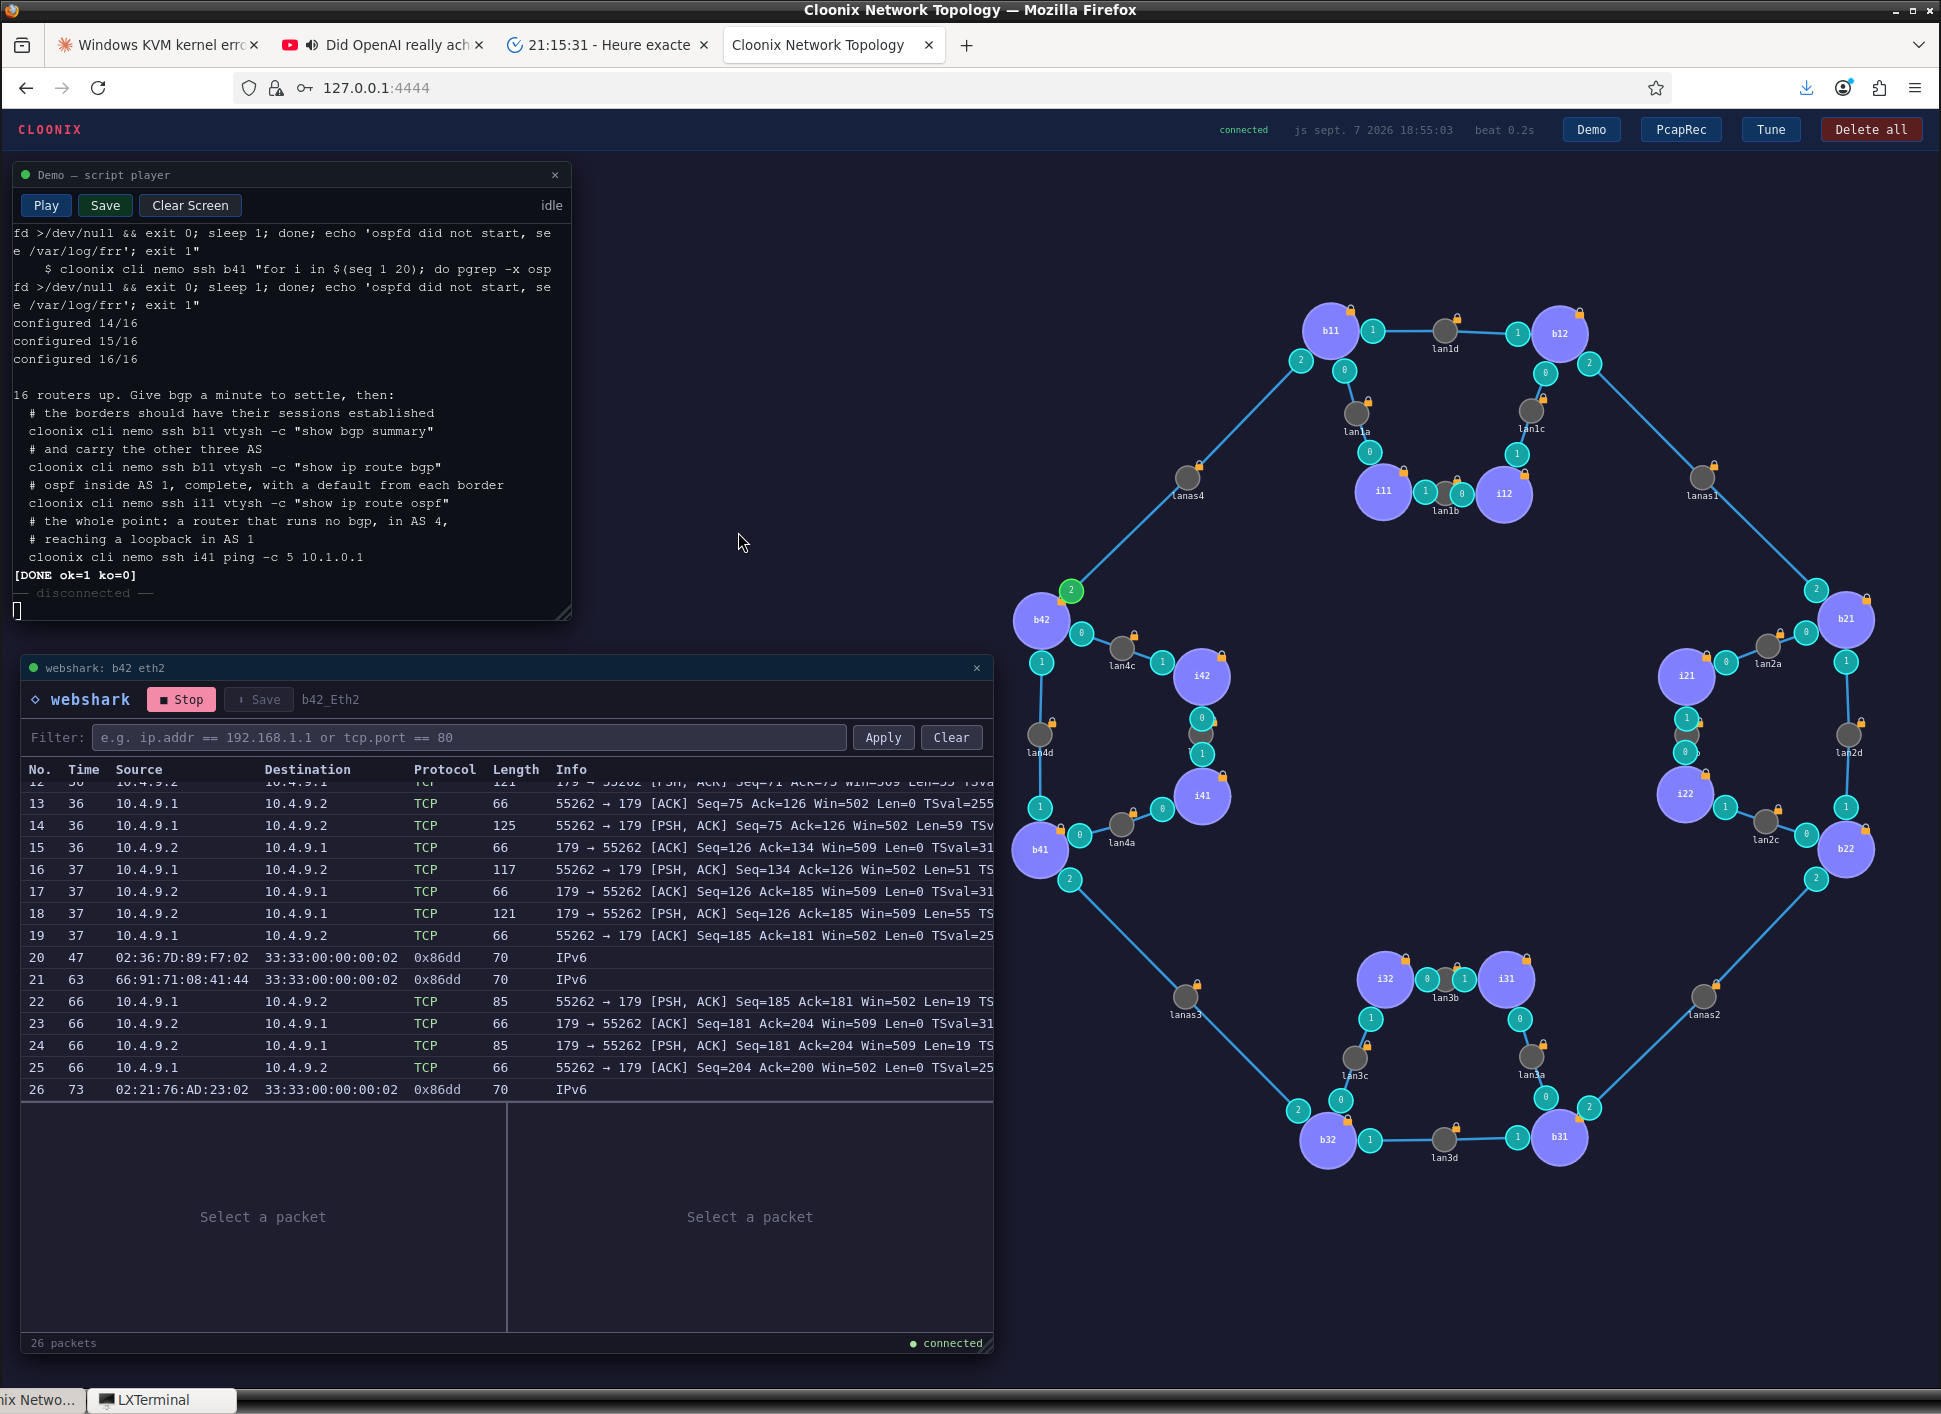
Task: Click the lanas1 LAN node
Action: click(x=1702, y=478)
